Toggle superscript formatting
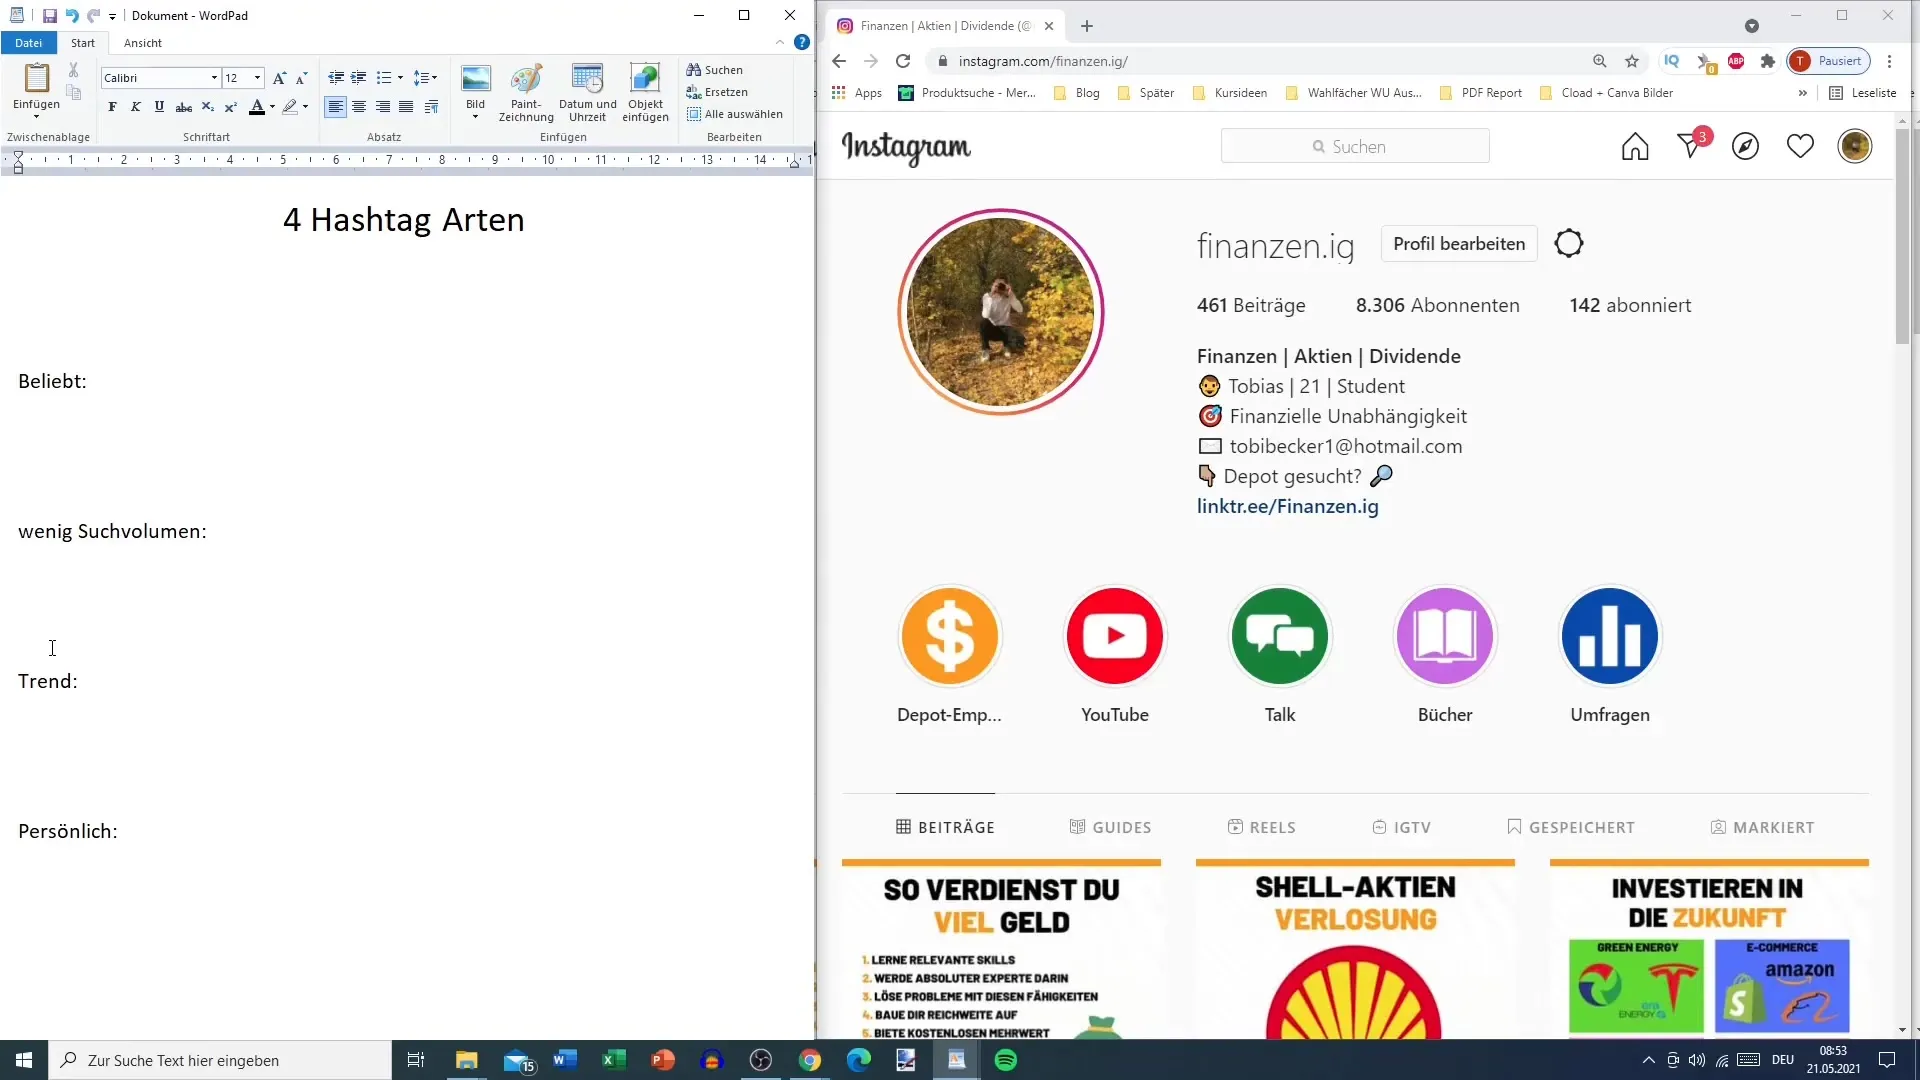The image size is (1920, 1080). tap(230, 107)
